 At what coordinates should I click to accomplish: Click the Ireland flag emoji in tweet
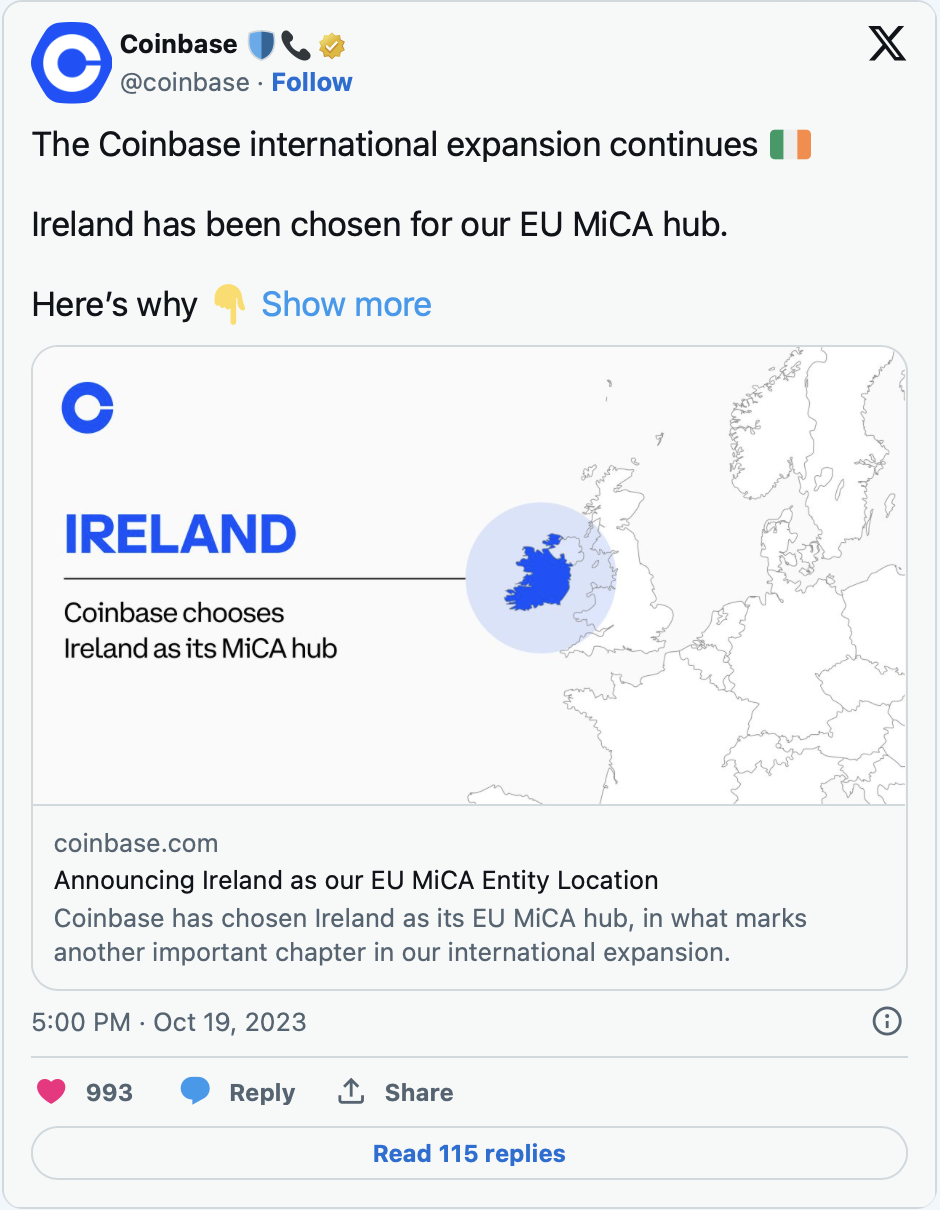pos(790,145)
